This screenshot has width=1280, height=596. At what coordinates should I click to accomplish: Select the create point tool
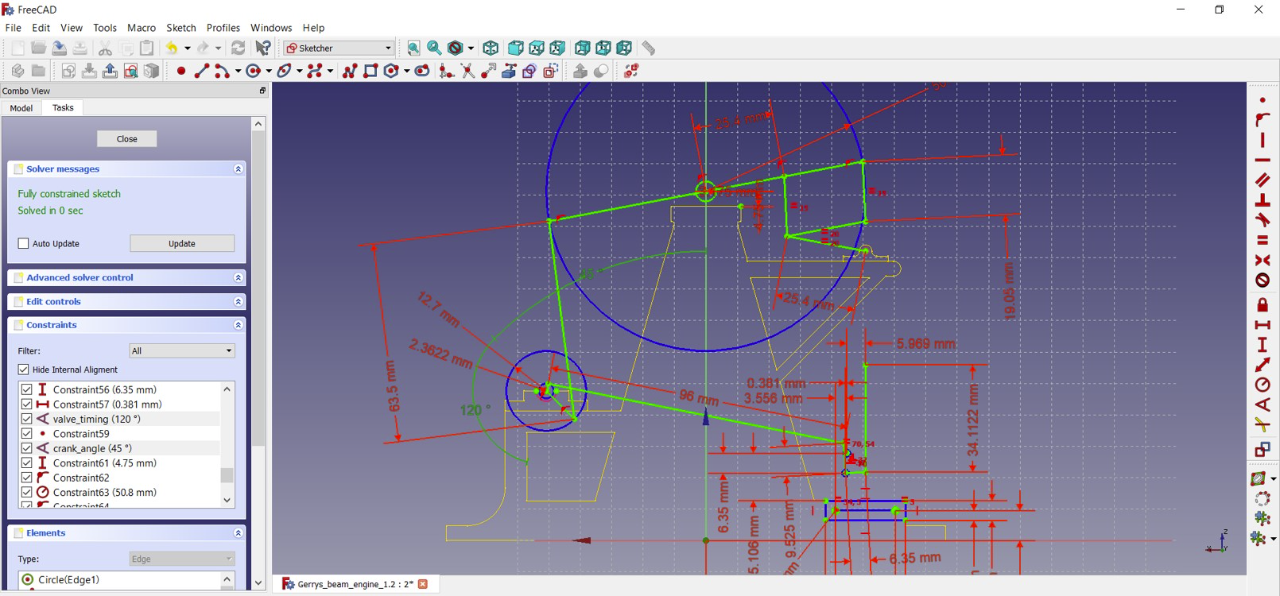click(x=181, y=71)
